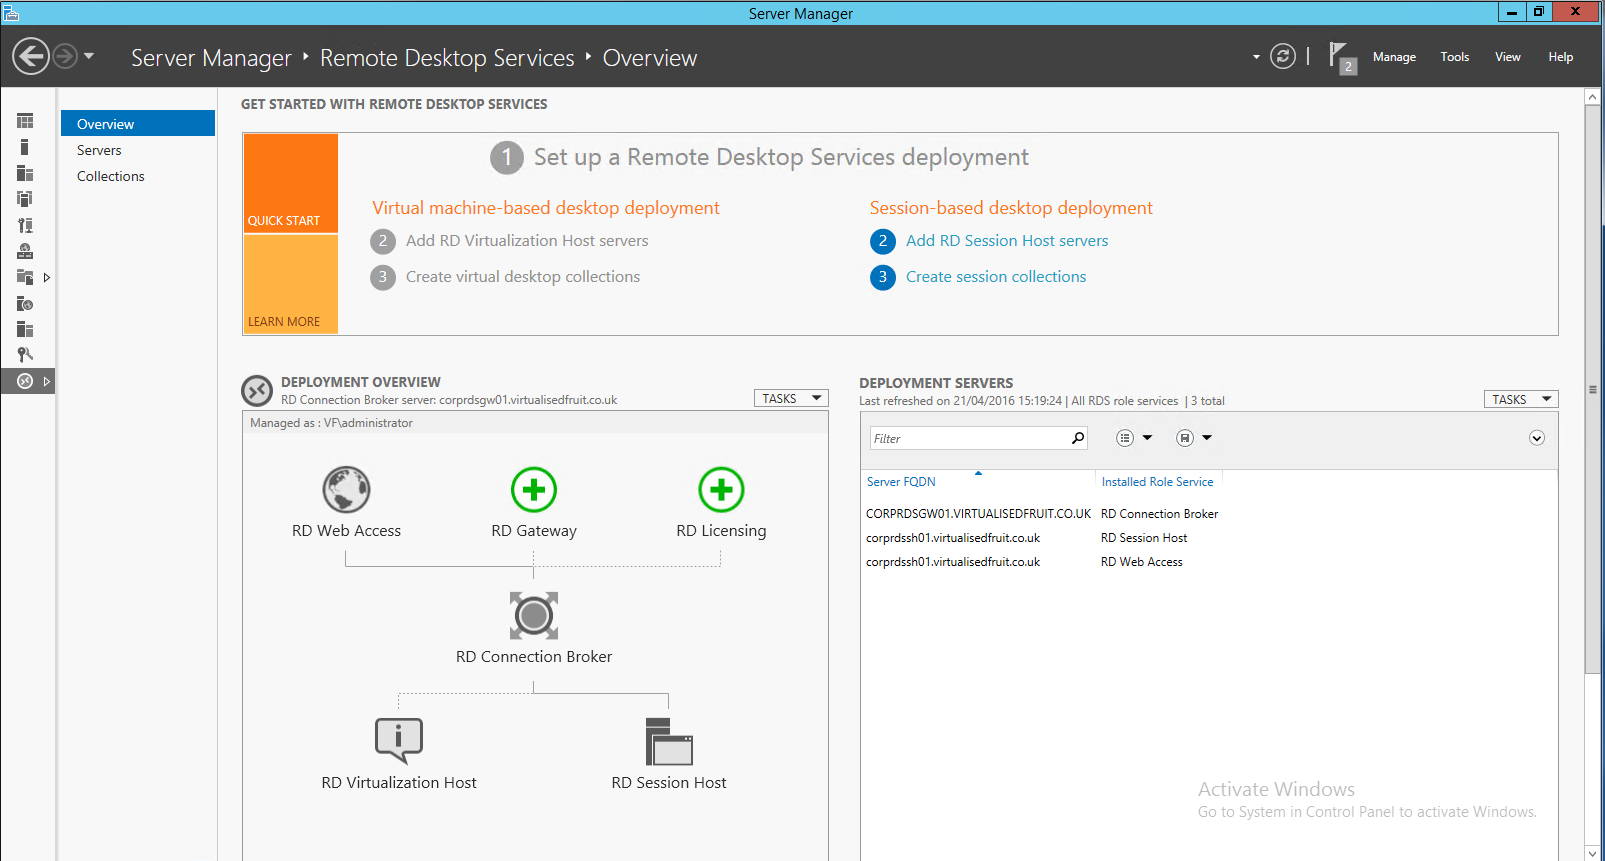Expand the Deployment Servers collapse chevron
1605x861 pixels.
(1537, 438)
